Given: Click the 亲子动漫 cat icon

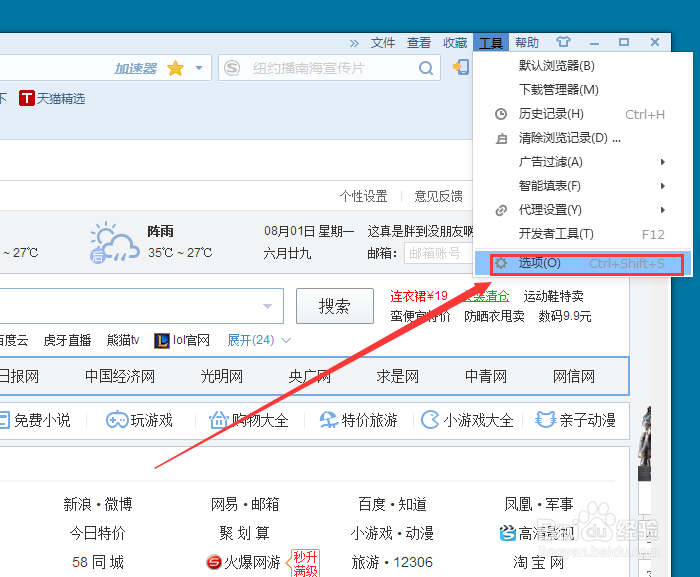Looking at the screenshot, I should 545,420.
